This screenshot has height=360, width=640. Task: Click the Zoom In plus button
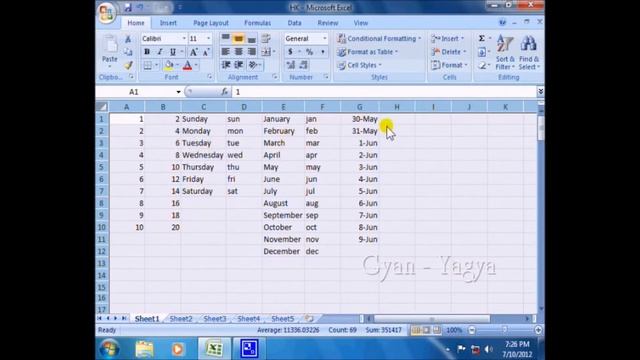(x=538, y=330)
